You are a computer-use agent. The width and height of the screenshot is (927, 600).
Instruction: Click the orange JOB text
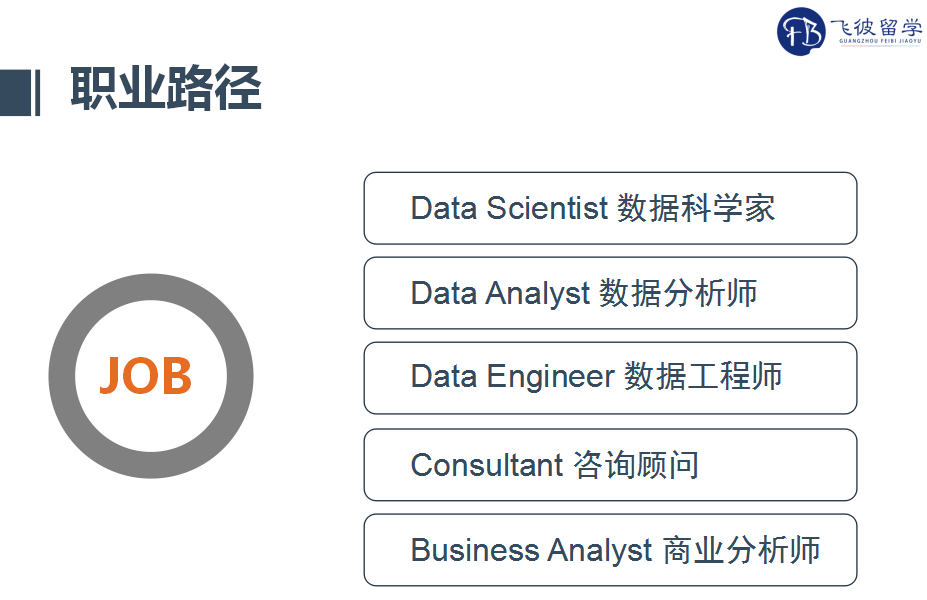[146, 376]
